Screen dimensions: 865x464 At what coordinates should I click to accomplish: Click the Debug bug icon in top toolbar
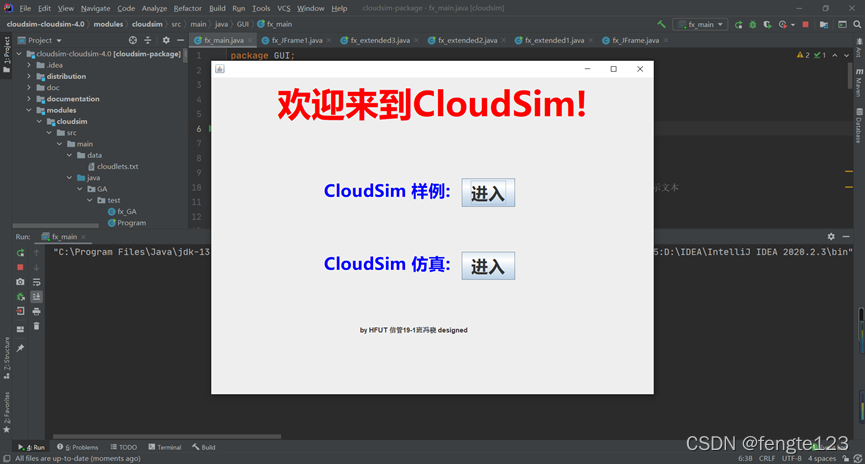tap(752, 24)
